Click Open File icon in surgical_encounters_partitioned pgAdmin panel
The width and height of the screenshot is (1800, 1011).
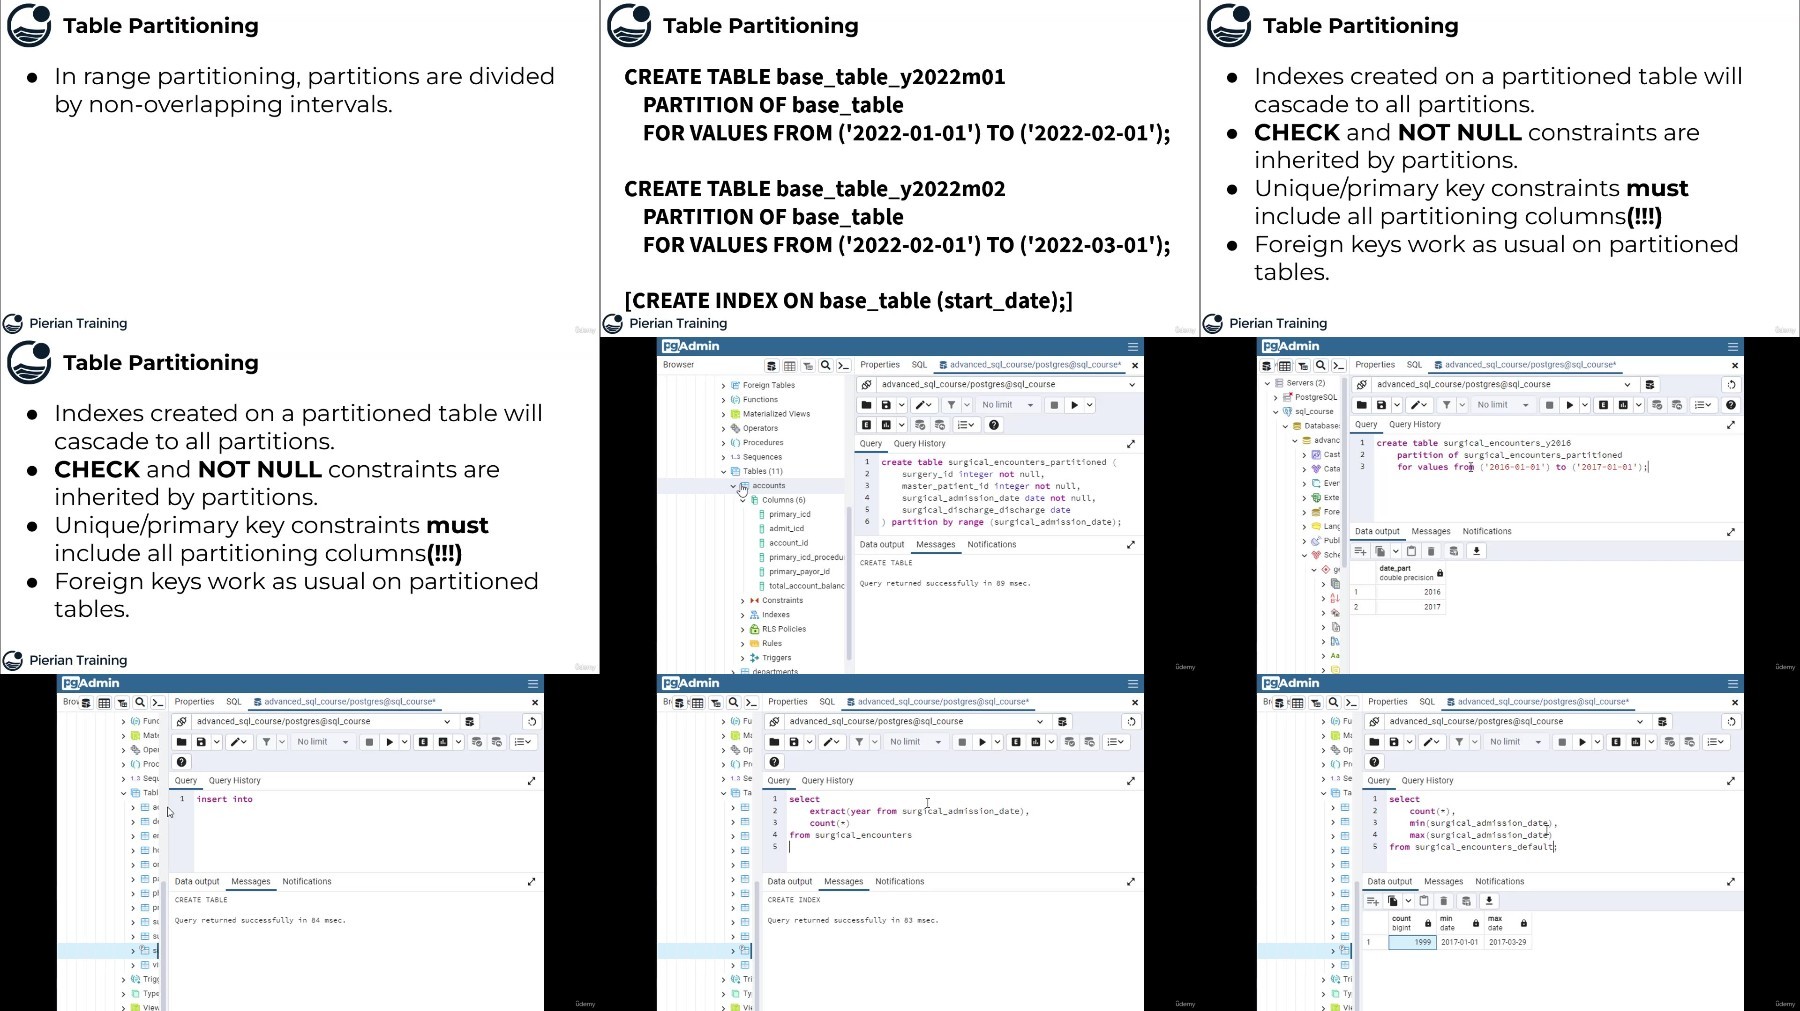[x=866, y=405]
